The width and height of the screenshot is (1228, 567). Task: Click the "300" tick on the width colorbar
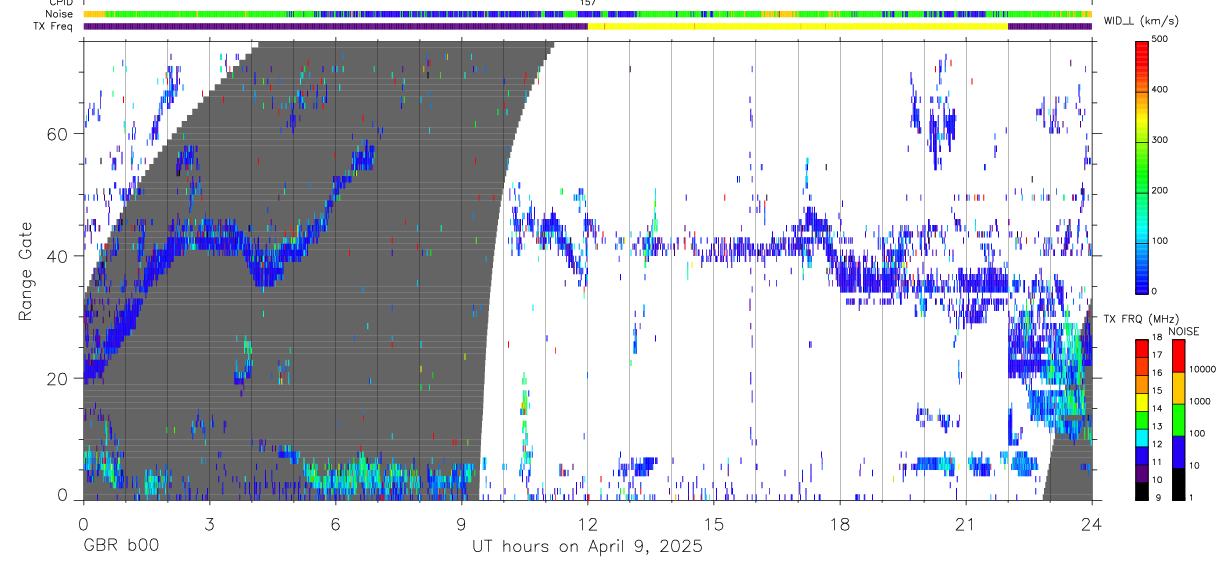[x=1160, y=140]
